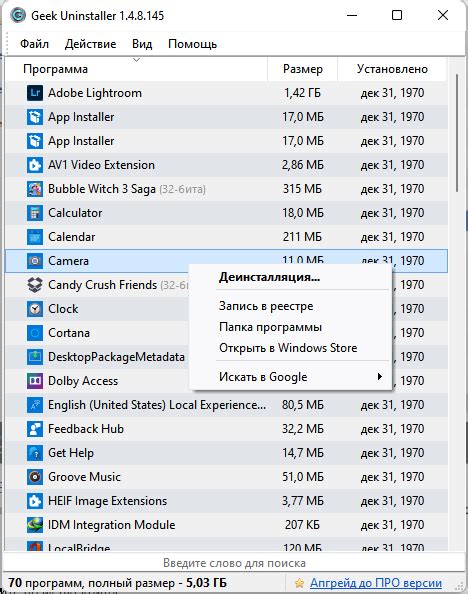Select the Groove Music icon
The image size is (468, 594).
pos(35,477)
